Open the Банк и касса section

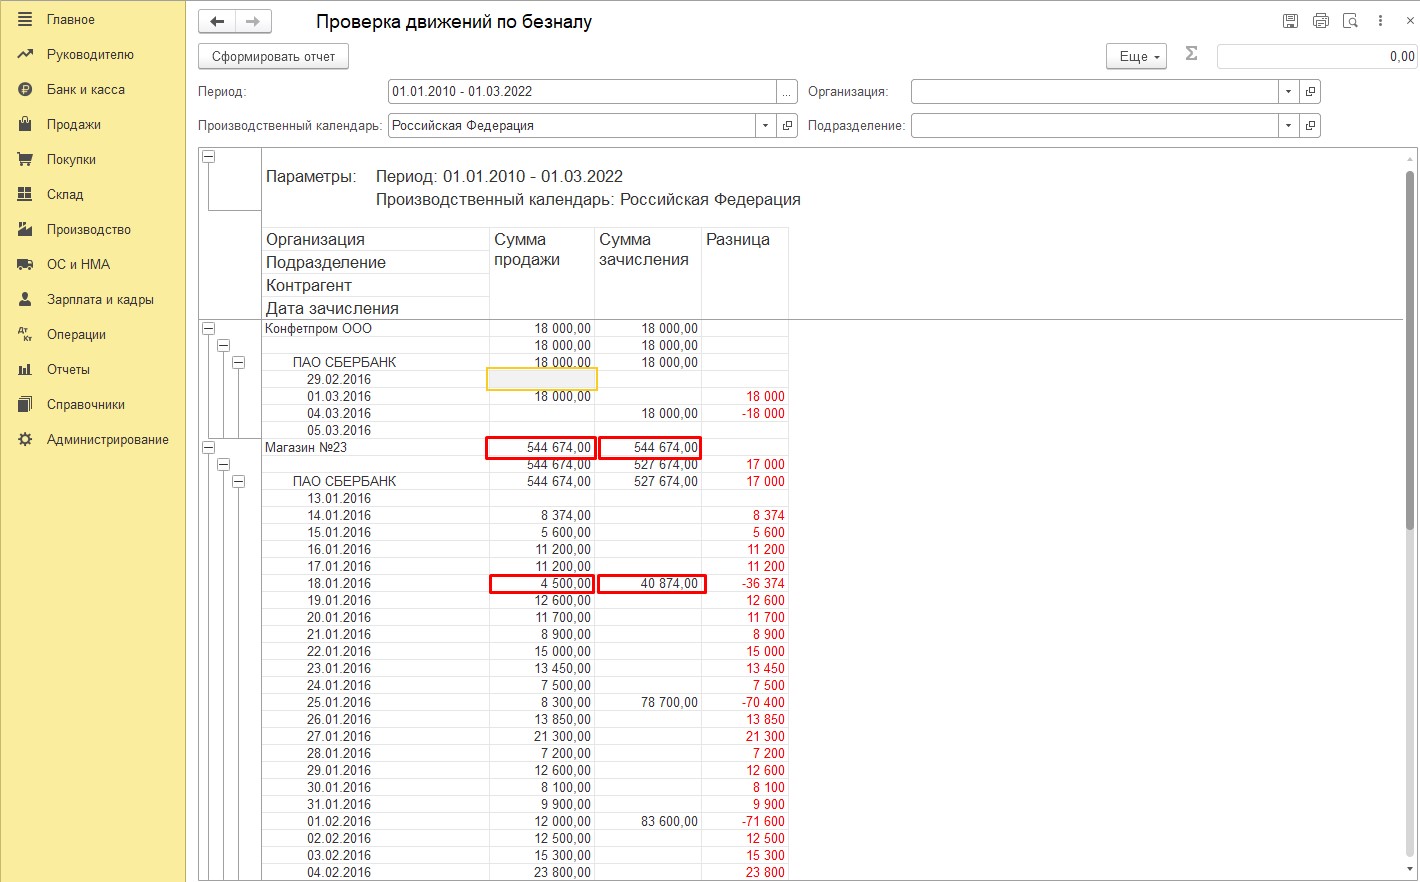click(85, 90)
